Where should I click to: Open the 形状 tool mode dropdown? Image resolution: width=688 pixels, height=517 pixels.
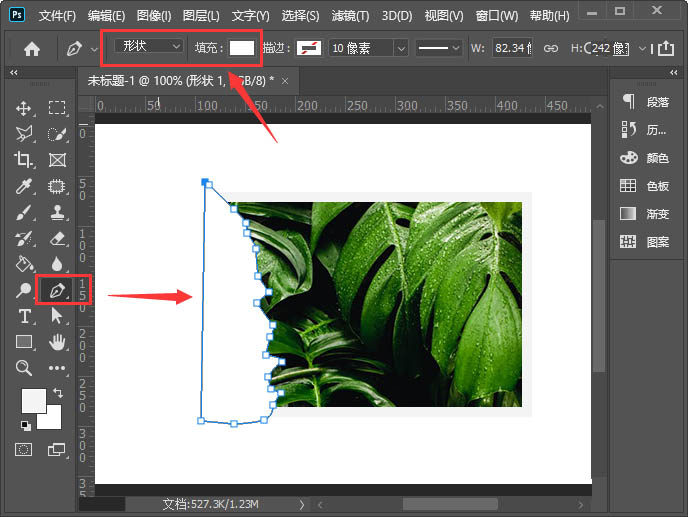148,47
